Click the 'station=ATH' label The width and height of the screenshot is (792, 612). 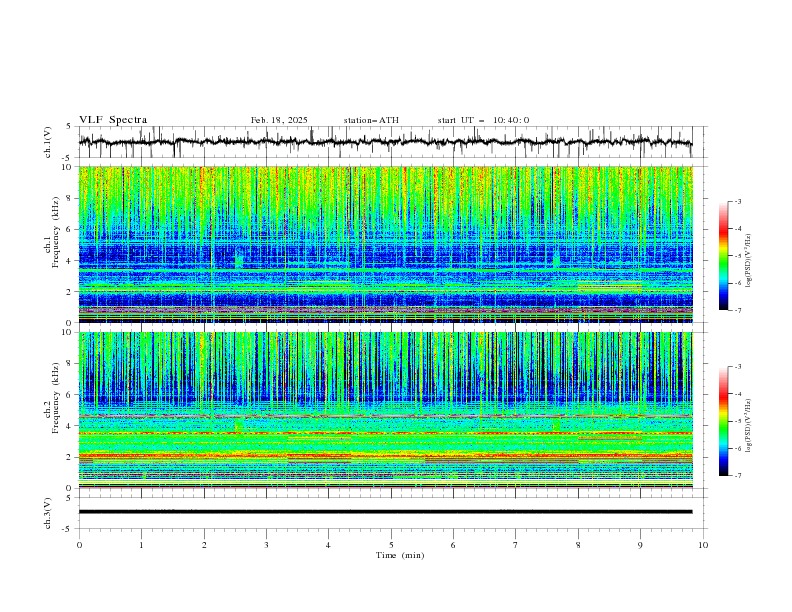pyautogui.click(x=371, y=120)
